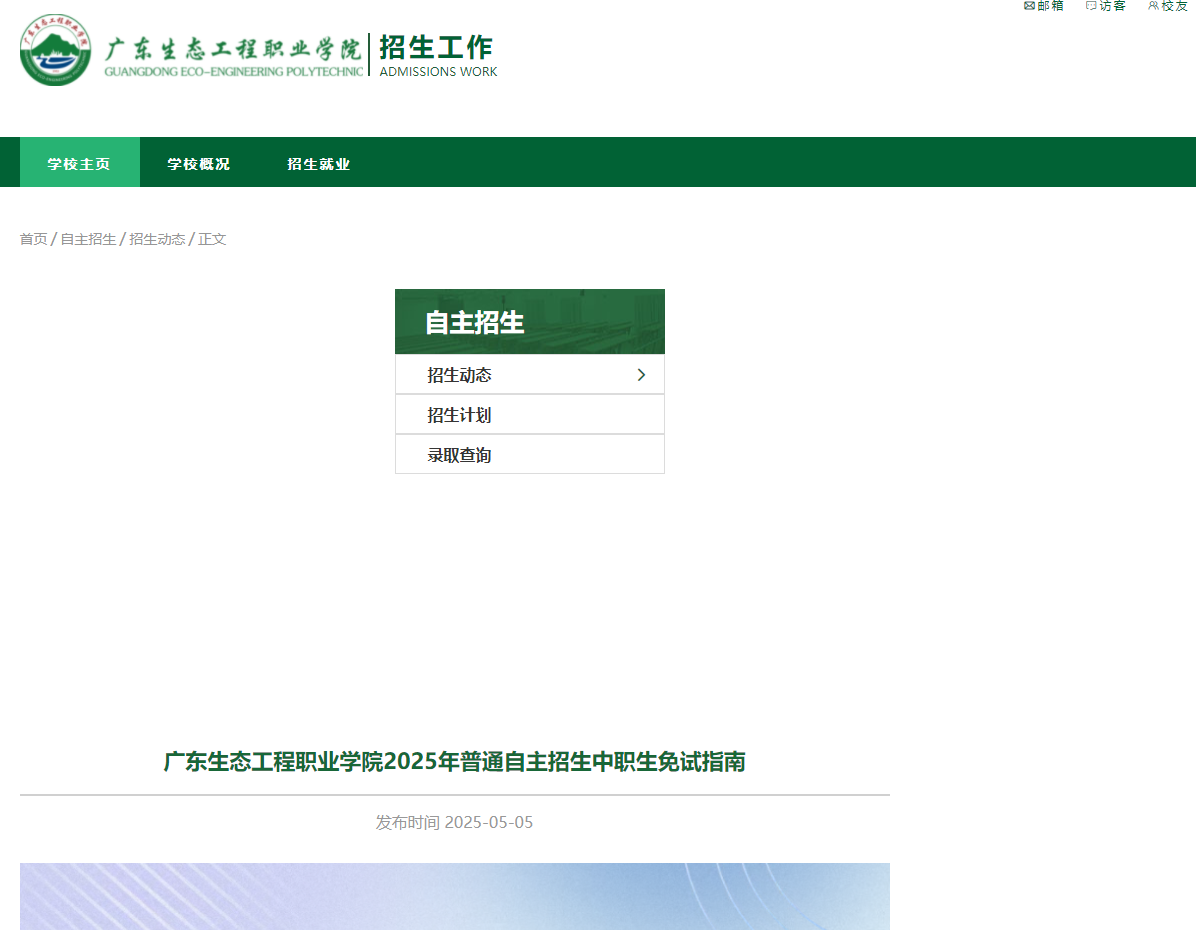The width and height of the screenshot is (1196, 930).
Task: Click the 招生动态 breadcrumb link
Action: [157, 239]
